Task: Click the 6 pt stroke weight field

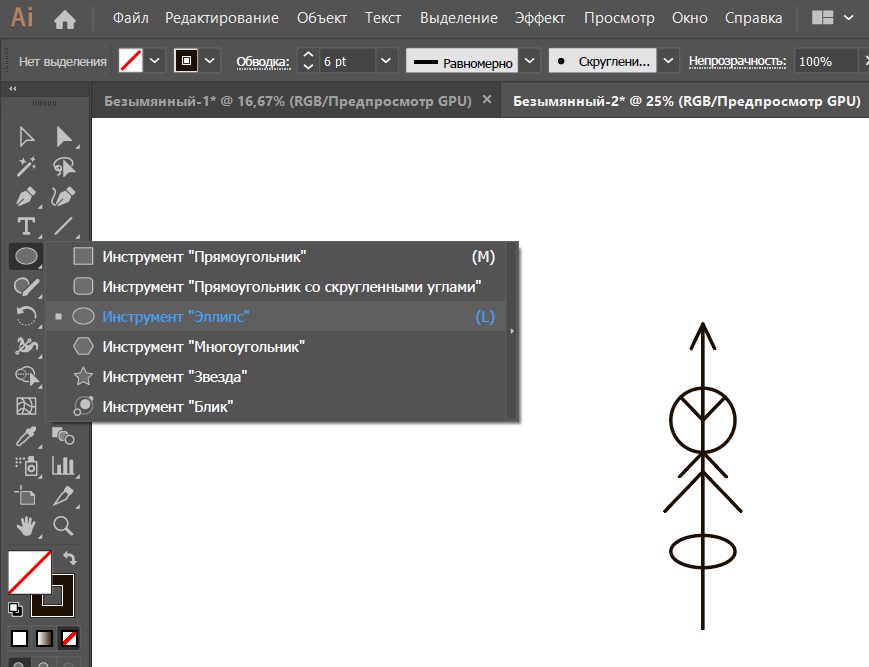Action: [347, 60]
